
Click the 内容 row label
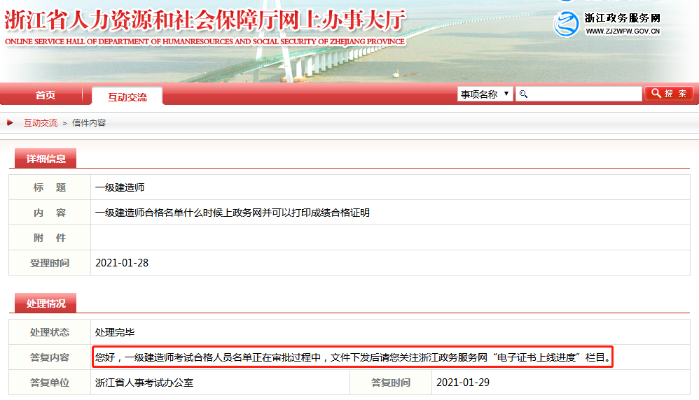coord(49,213)
